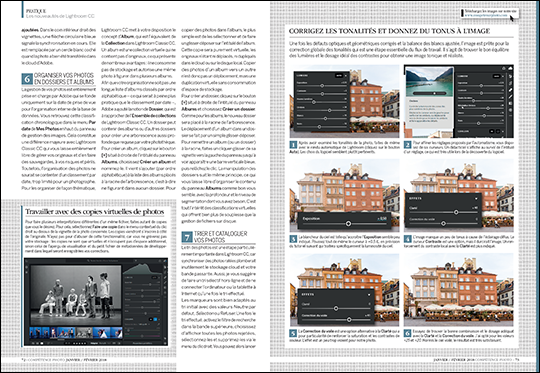Click the B&W button in step 2 Couleur row
The image size is (540, 373).
[492, 131]
